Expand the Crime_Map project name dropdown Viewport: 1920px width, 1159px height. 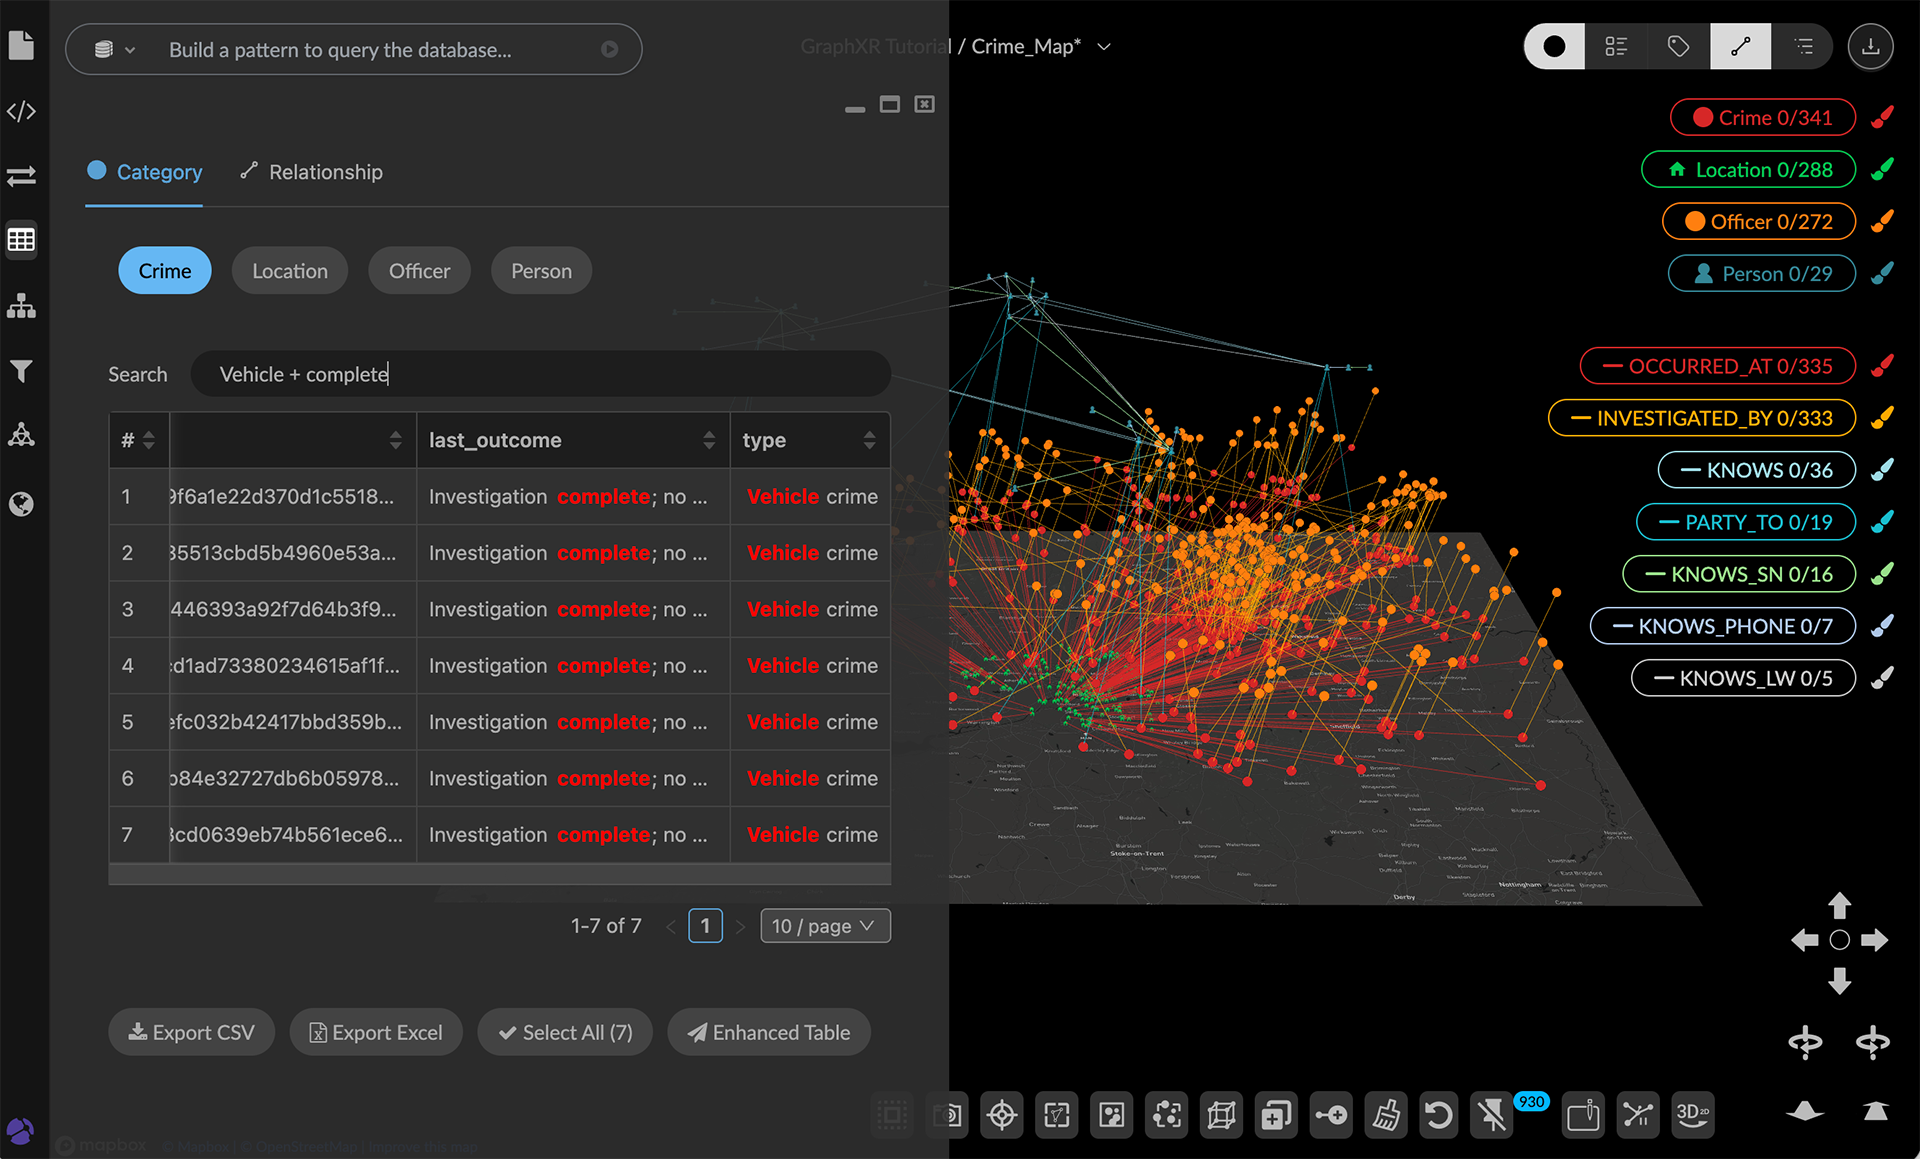point(1104,47)
